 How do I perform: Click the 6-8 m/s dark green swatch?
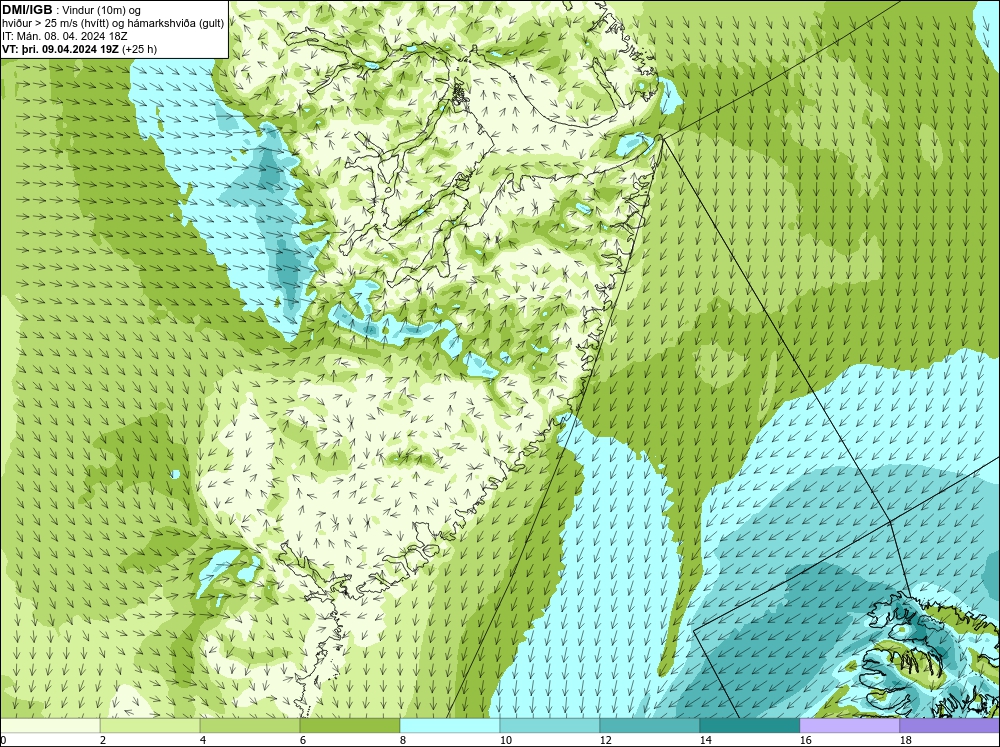[350, 725]
